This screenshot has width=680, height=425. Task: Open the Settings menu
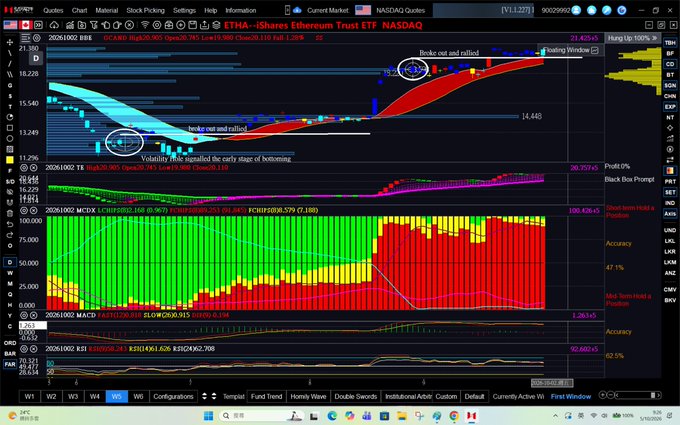(184, 10)
